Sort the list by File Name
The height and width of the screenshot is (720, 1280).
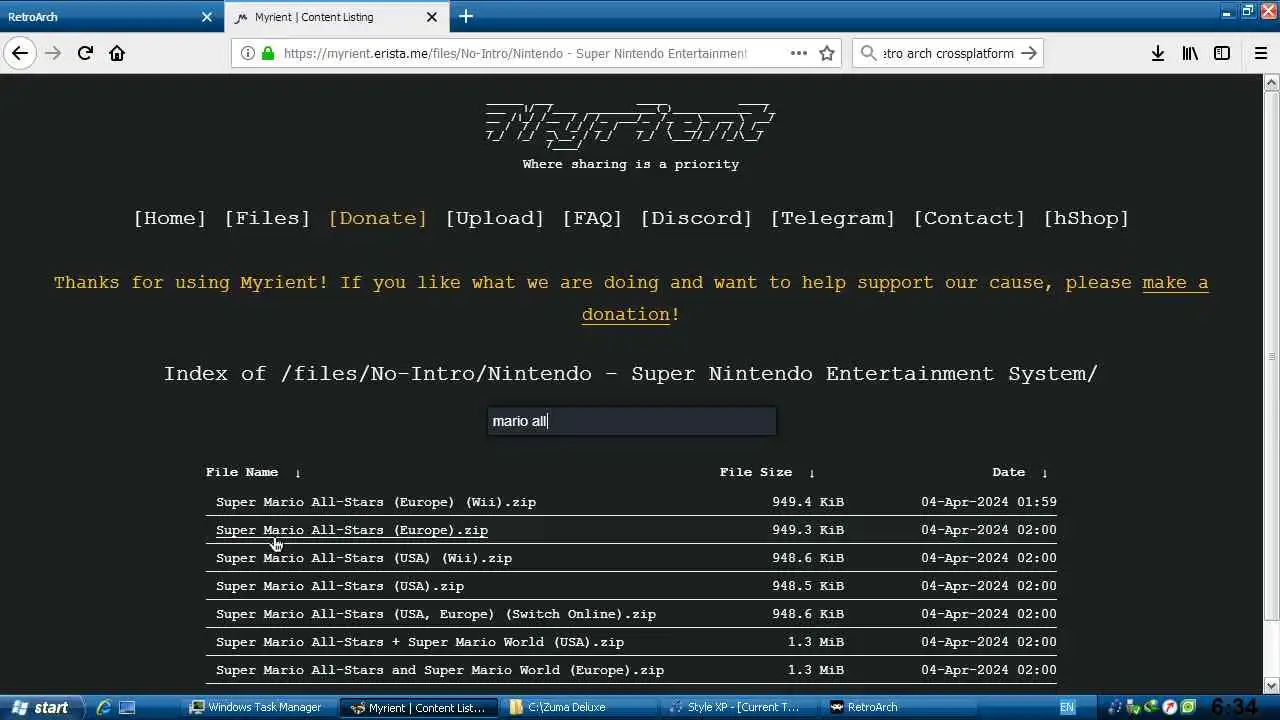click(242, 472)
